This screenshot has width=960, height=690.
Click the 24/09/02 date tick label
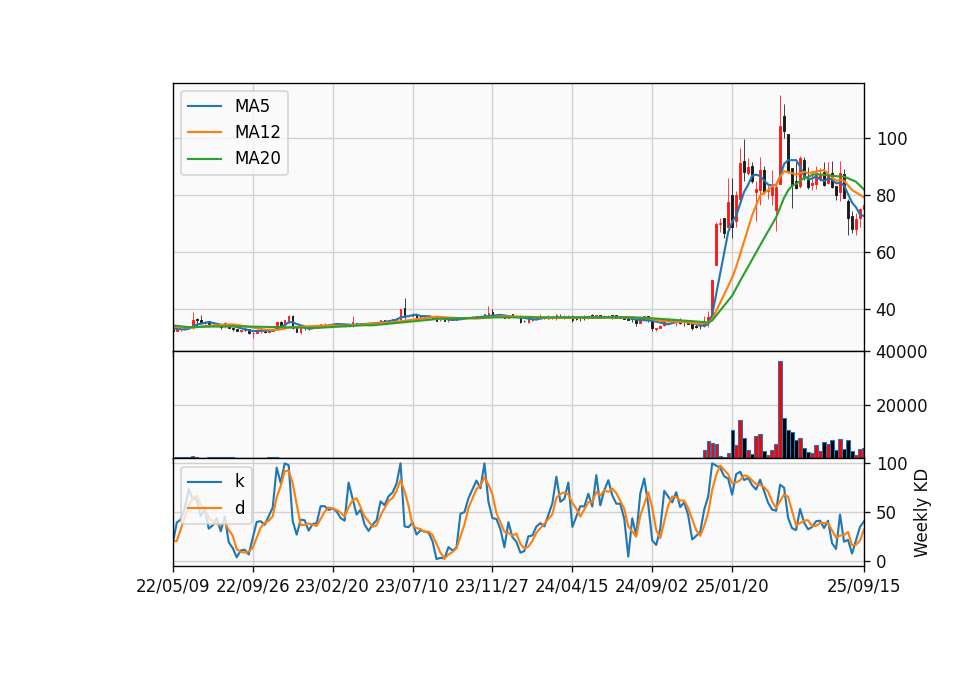pyautogui.click(x=651, y=586)
